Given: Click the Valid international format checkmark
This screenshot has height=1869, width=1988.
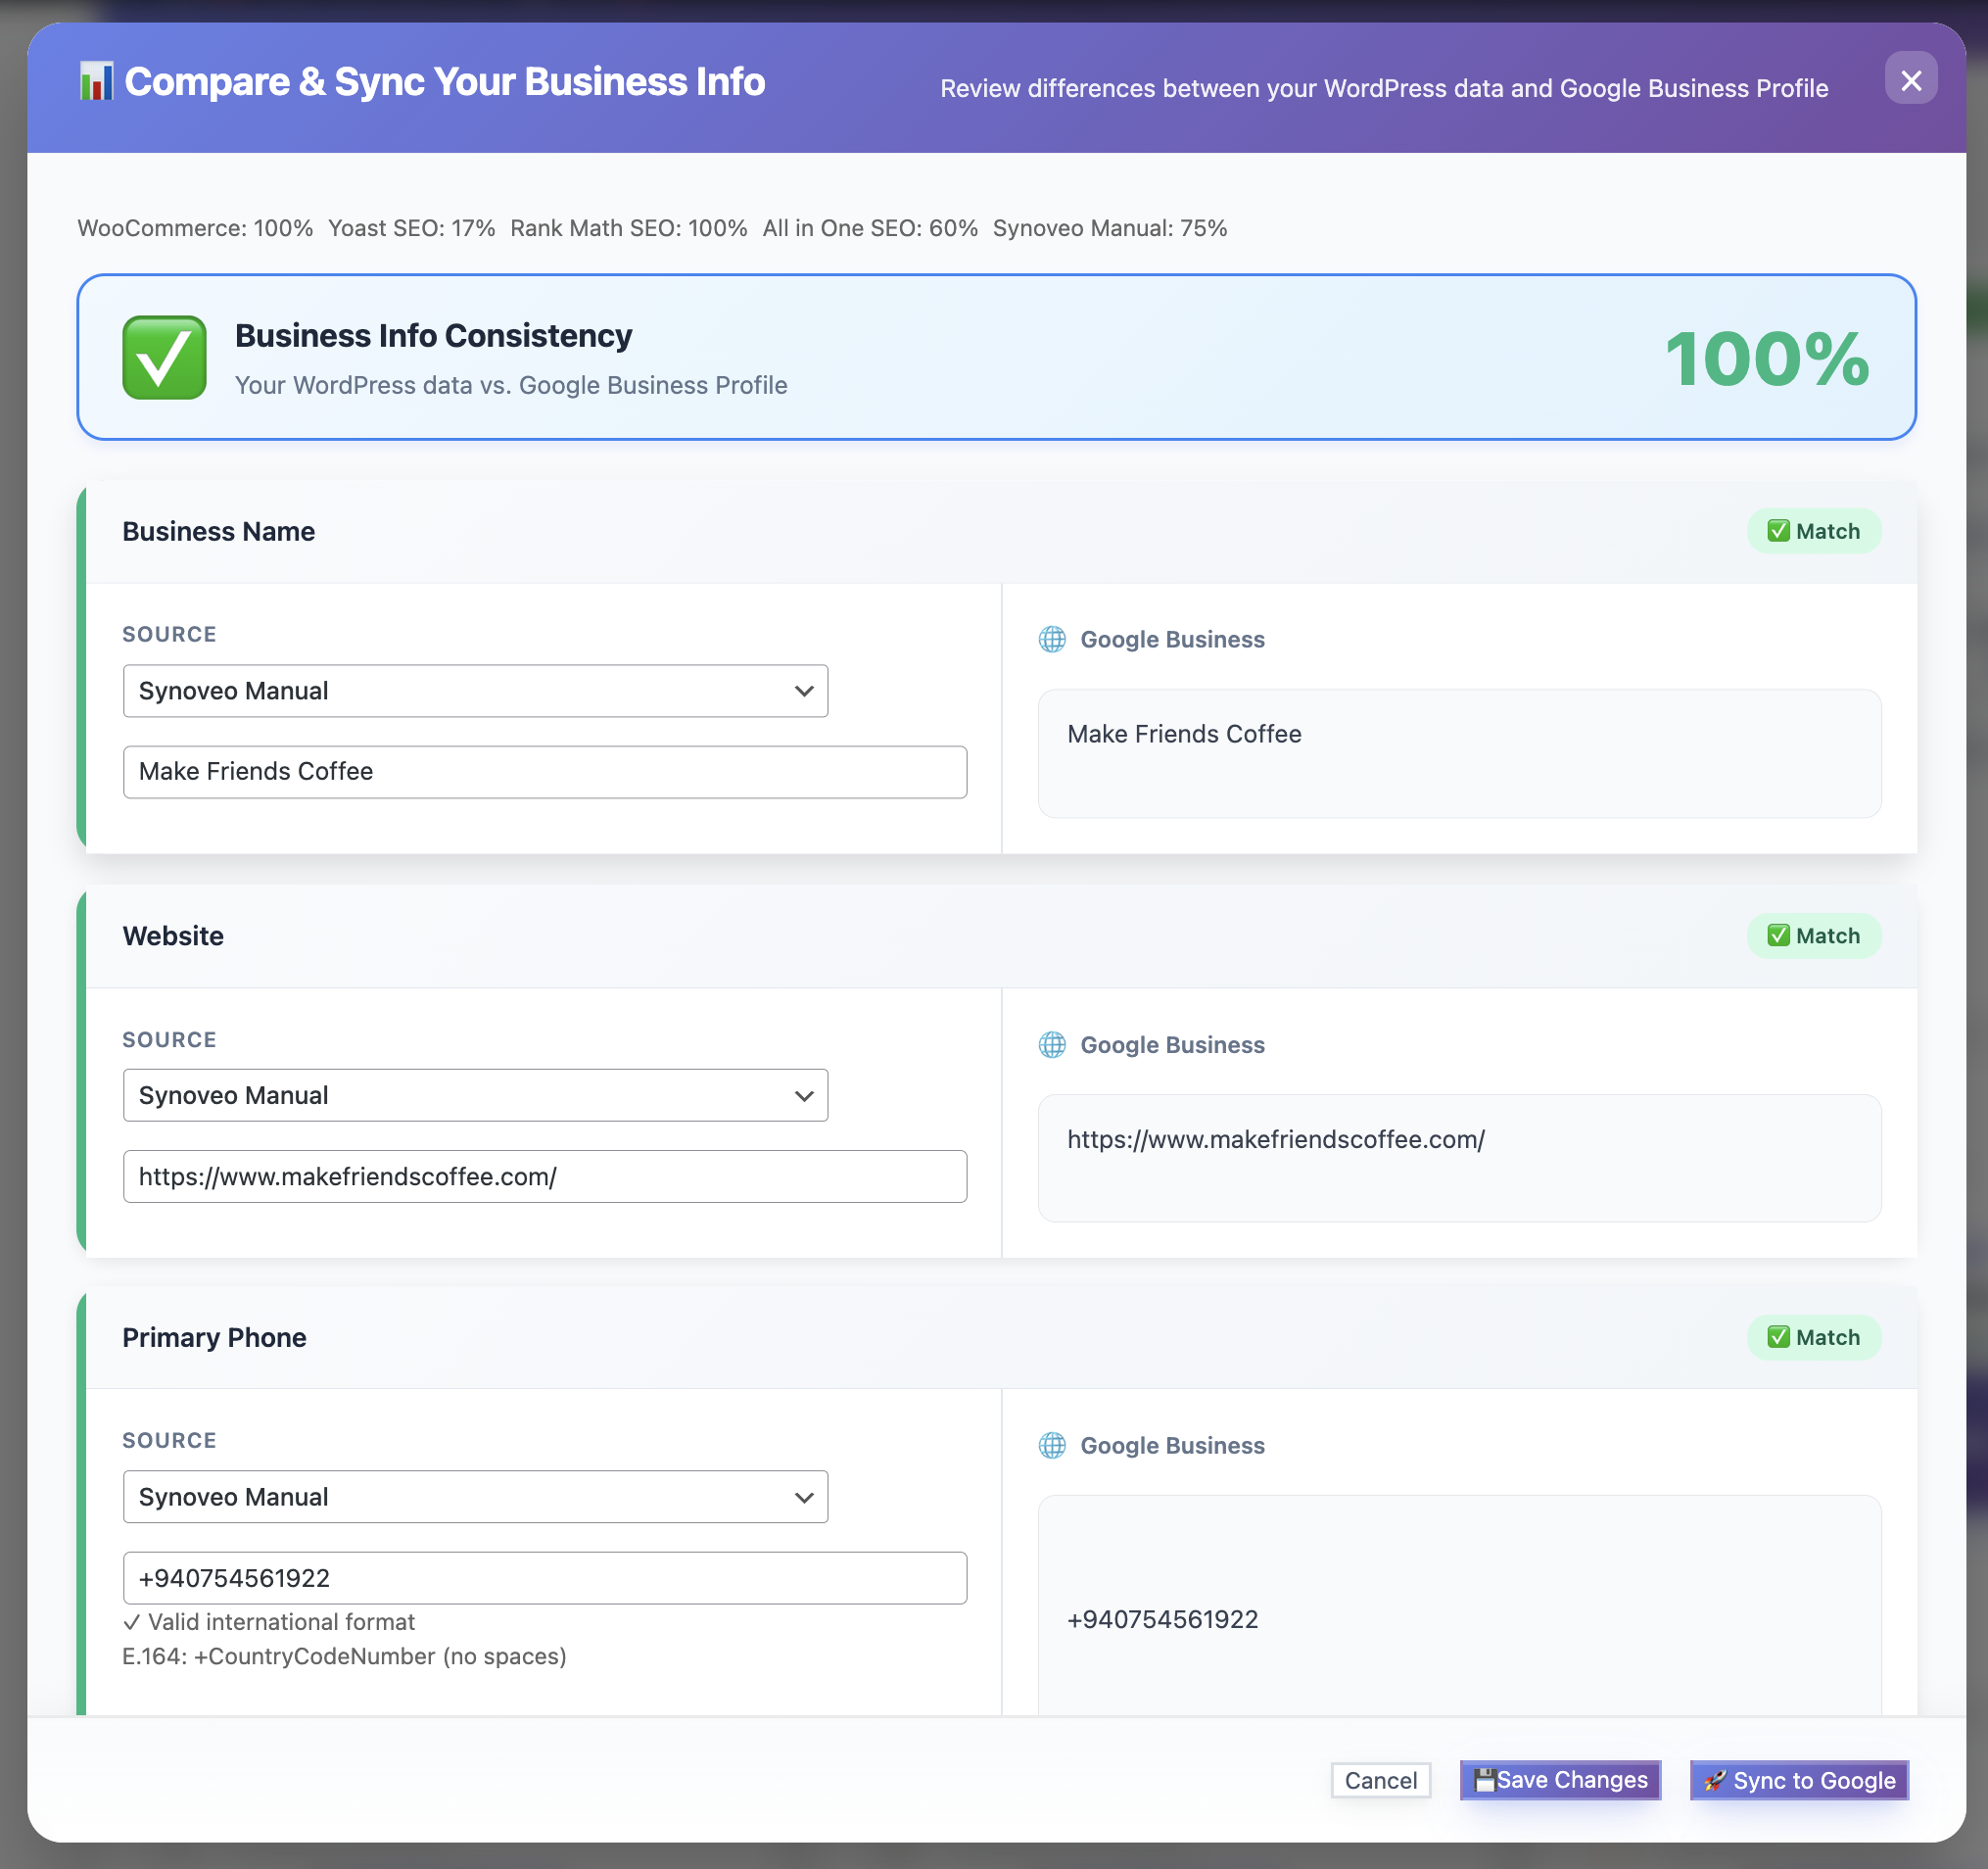Looking at the screenshot, I should coord(131,1622).
